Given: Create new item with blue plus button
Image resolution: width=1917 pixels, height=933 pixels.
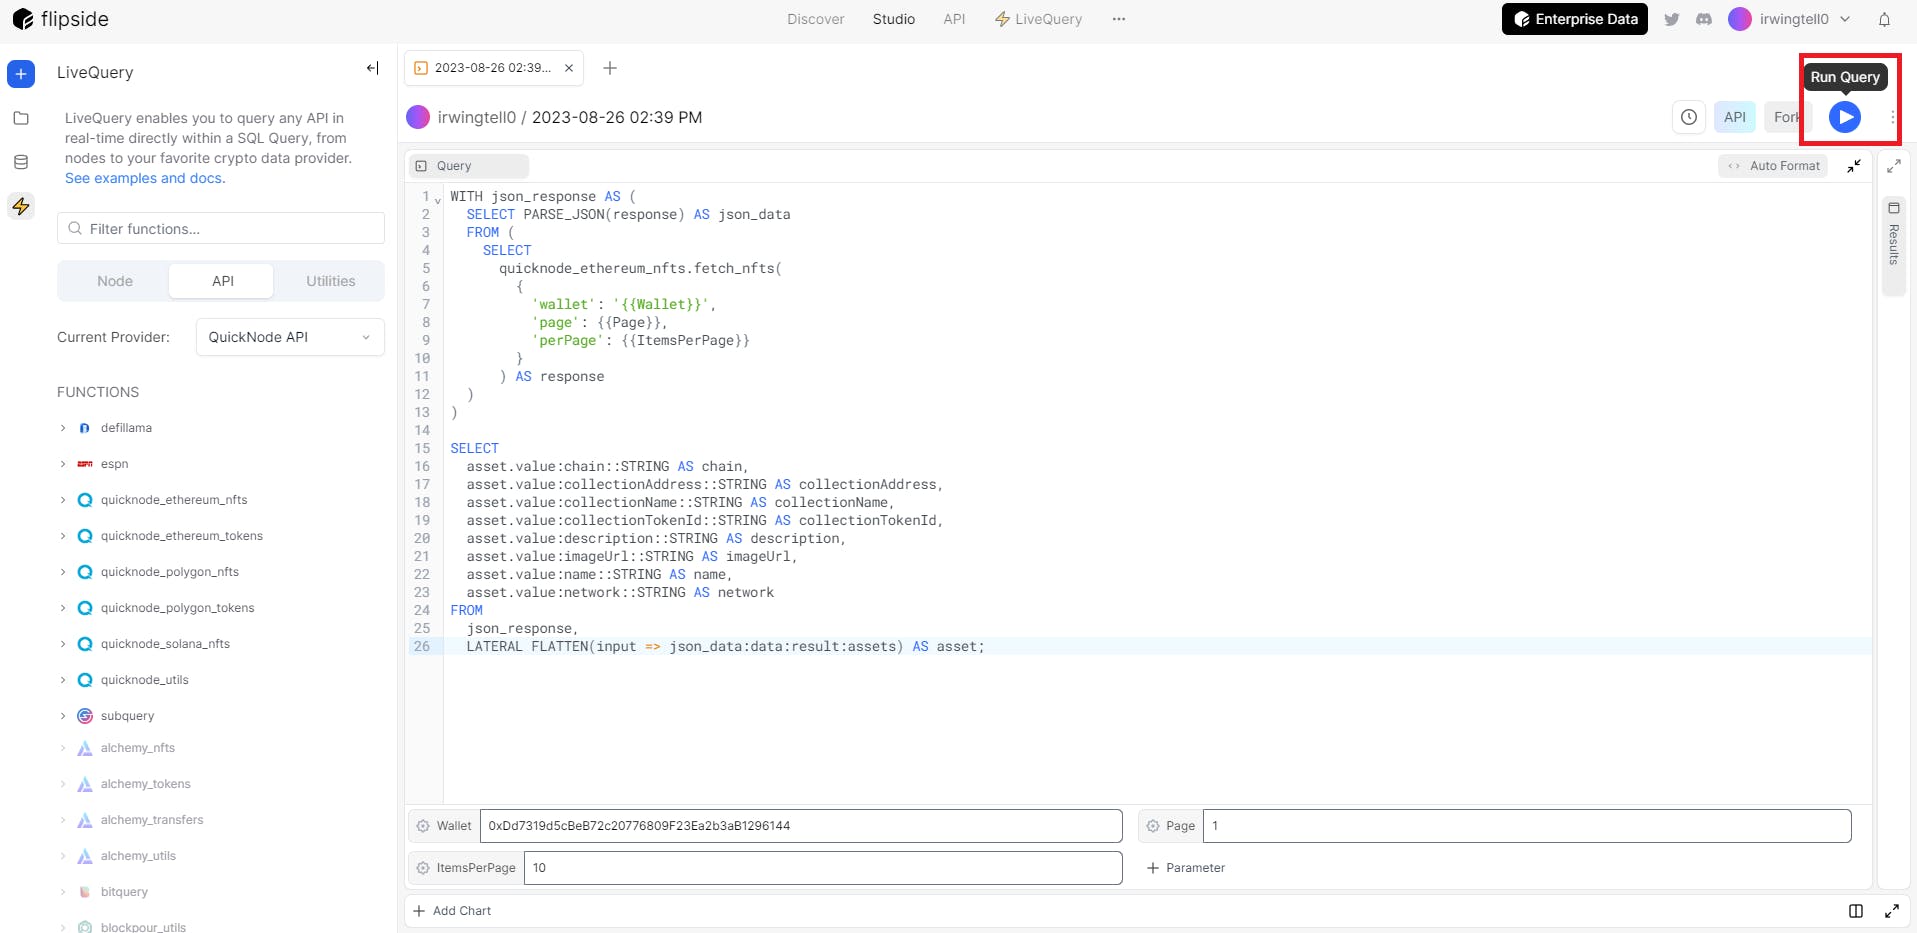Looking at the screenshot, I should pyautogui.click(x=21, y=73).
